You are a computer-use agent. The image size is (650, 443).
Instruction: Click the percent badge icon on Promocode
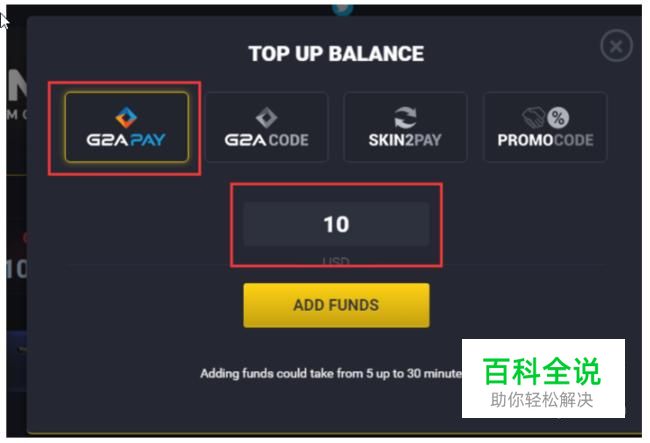point(558,118)
